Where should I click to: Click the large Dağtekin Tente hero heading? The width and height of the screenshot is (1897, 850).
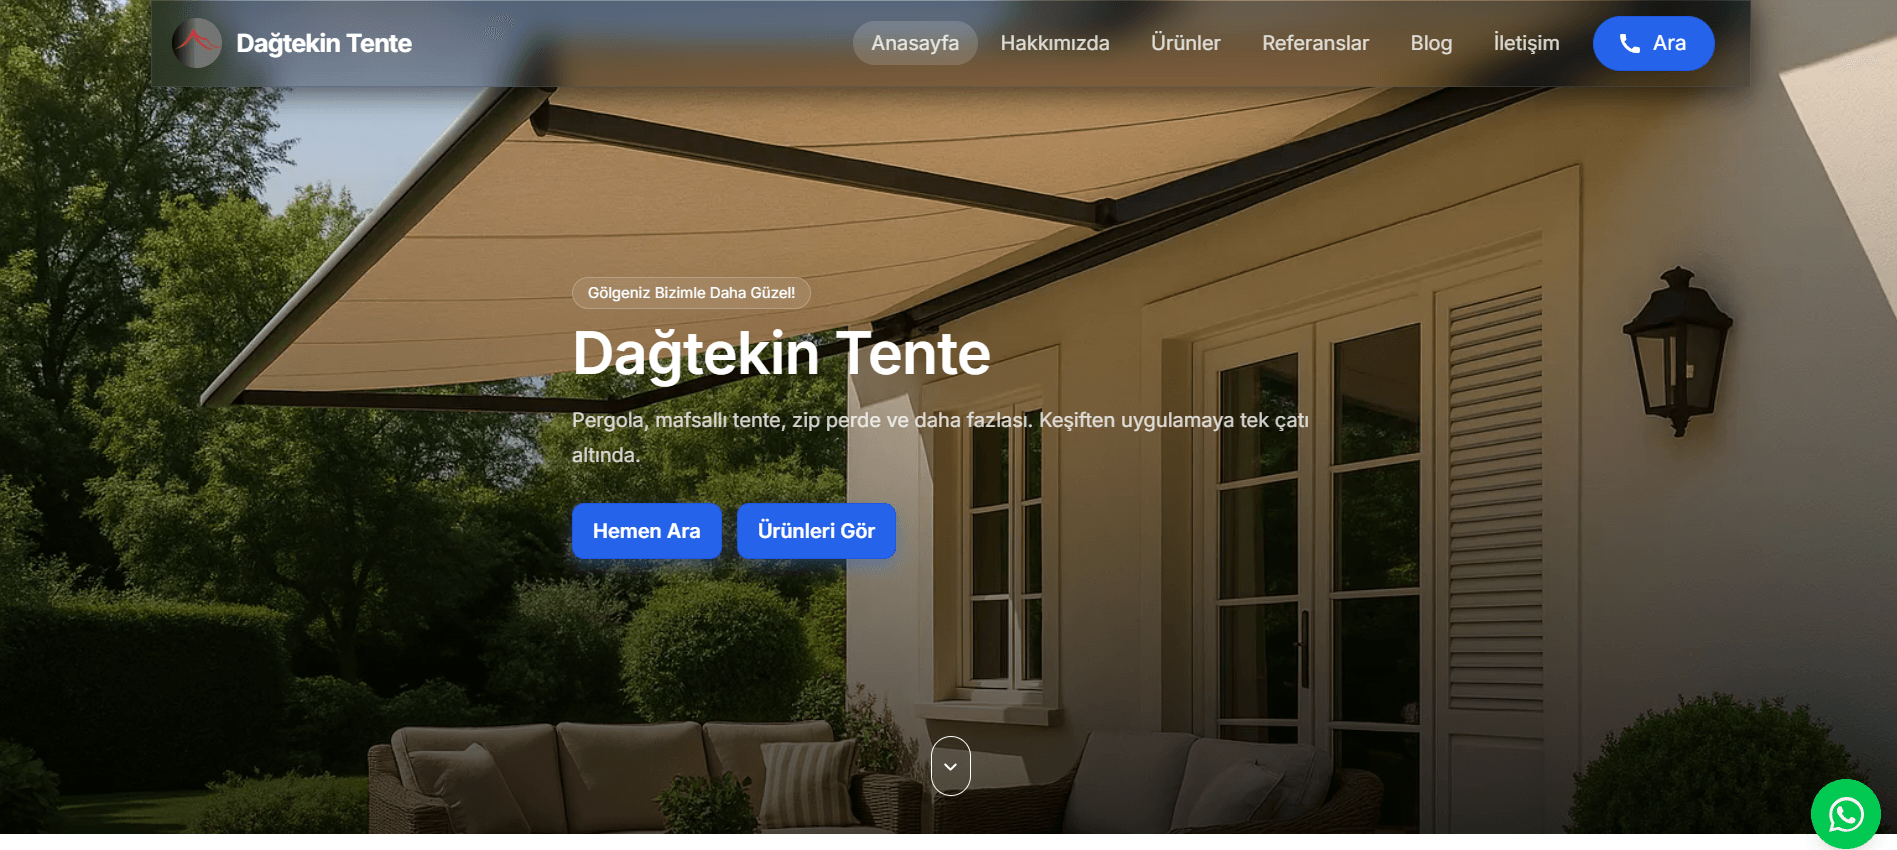click(781, 354)
